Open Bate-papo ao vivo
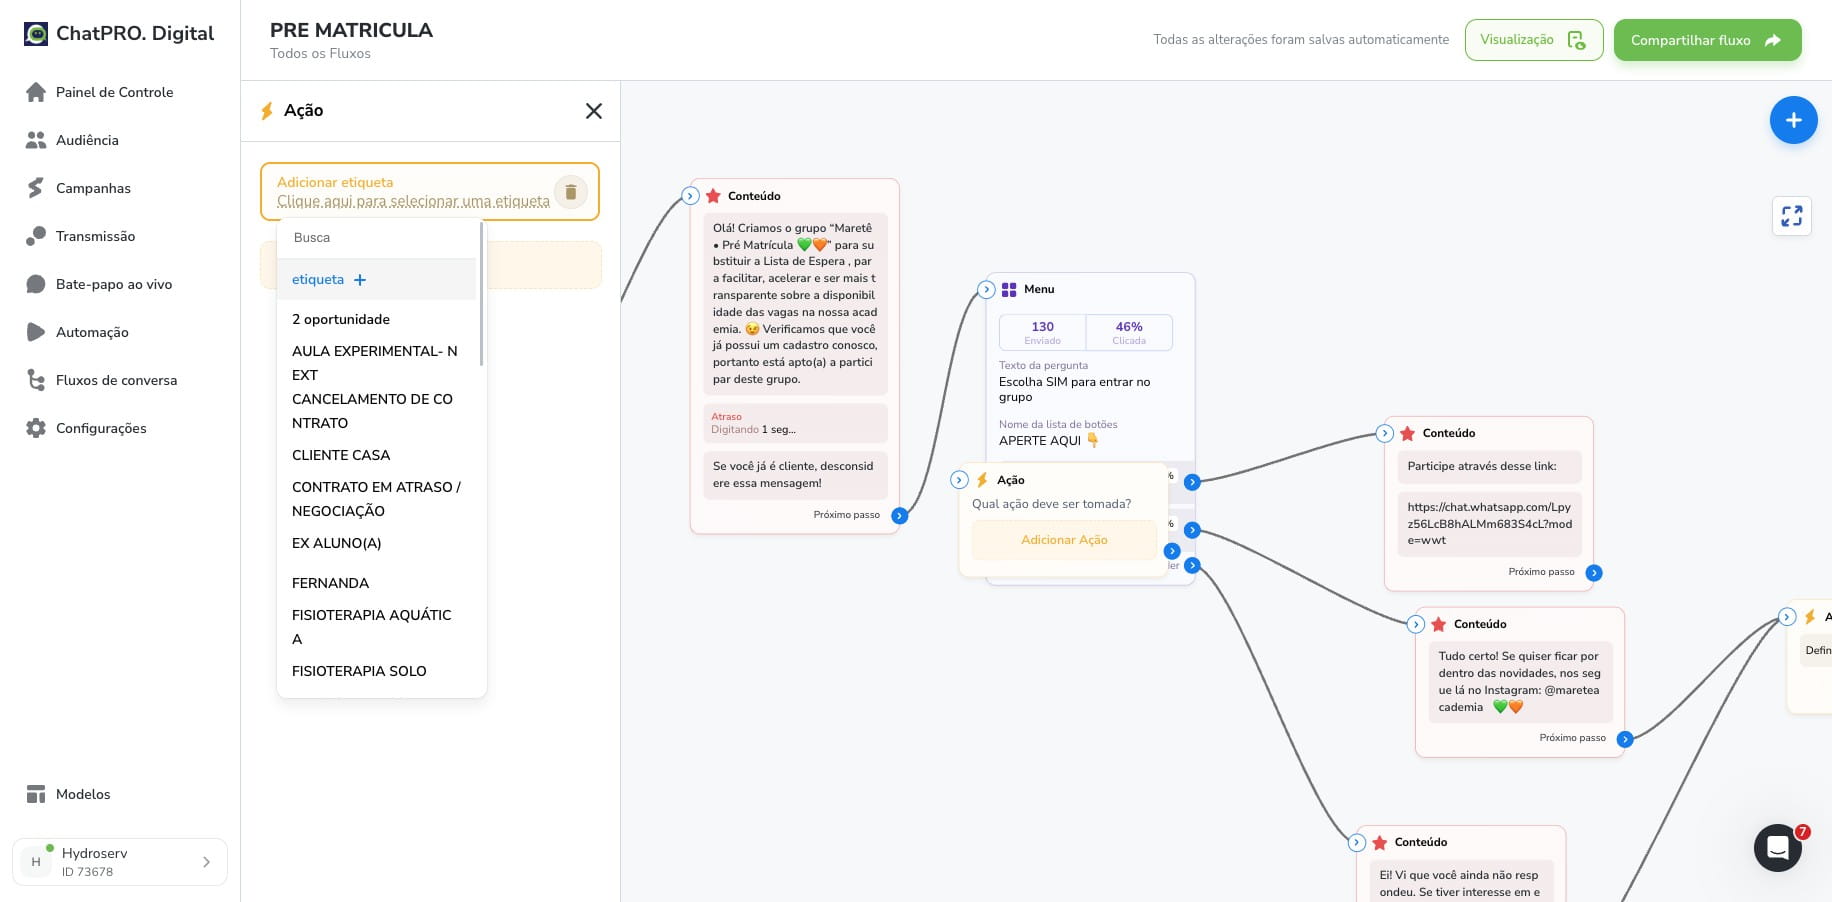Screen dimensions: 1832x902 coord(114,284)
